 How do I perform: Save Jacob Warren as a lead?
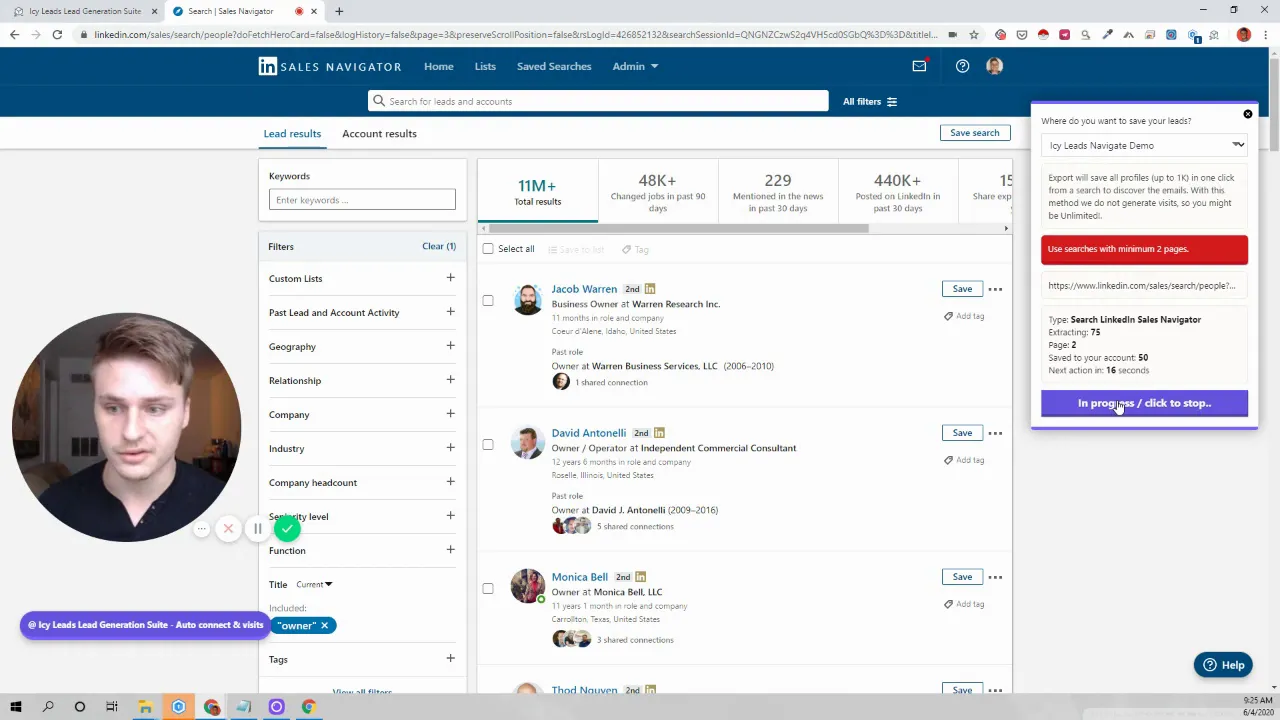coord(962,289)
